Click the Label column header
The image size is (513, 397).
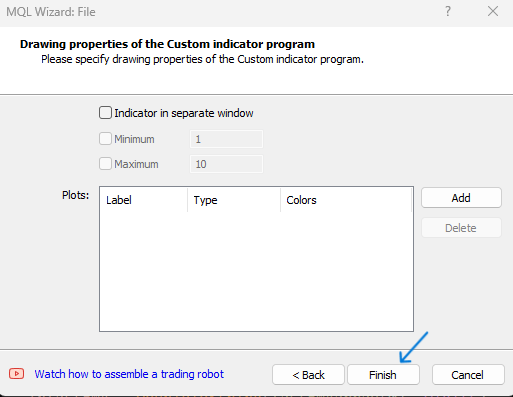pyautogui.click(x=144, y=200)
